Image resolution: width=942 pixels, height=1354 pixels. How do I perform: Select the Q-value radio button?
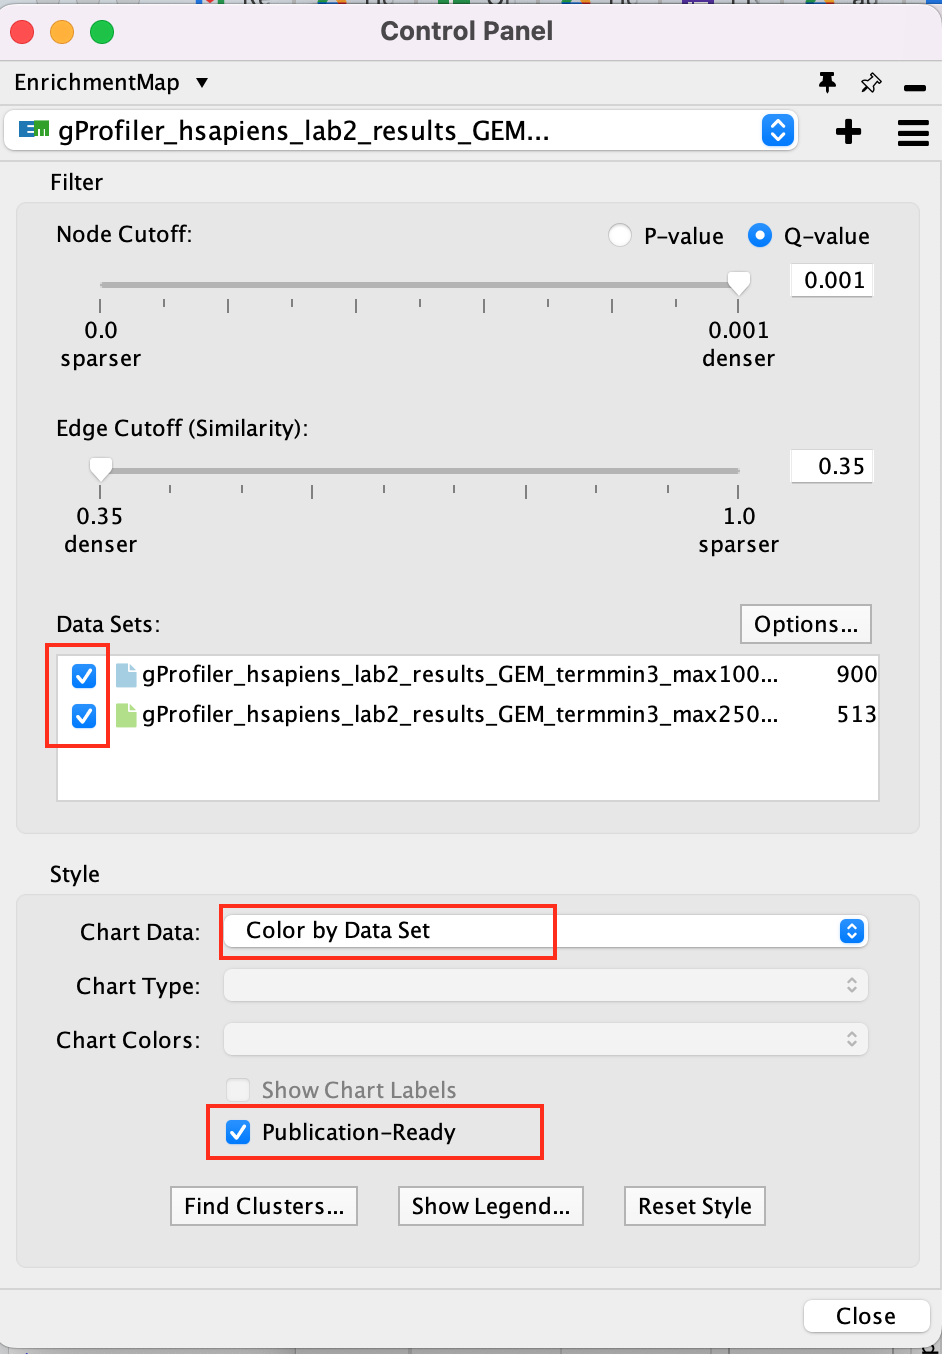tap(760, 236)
